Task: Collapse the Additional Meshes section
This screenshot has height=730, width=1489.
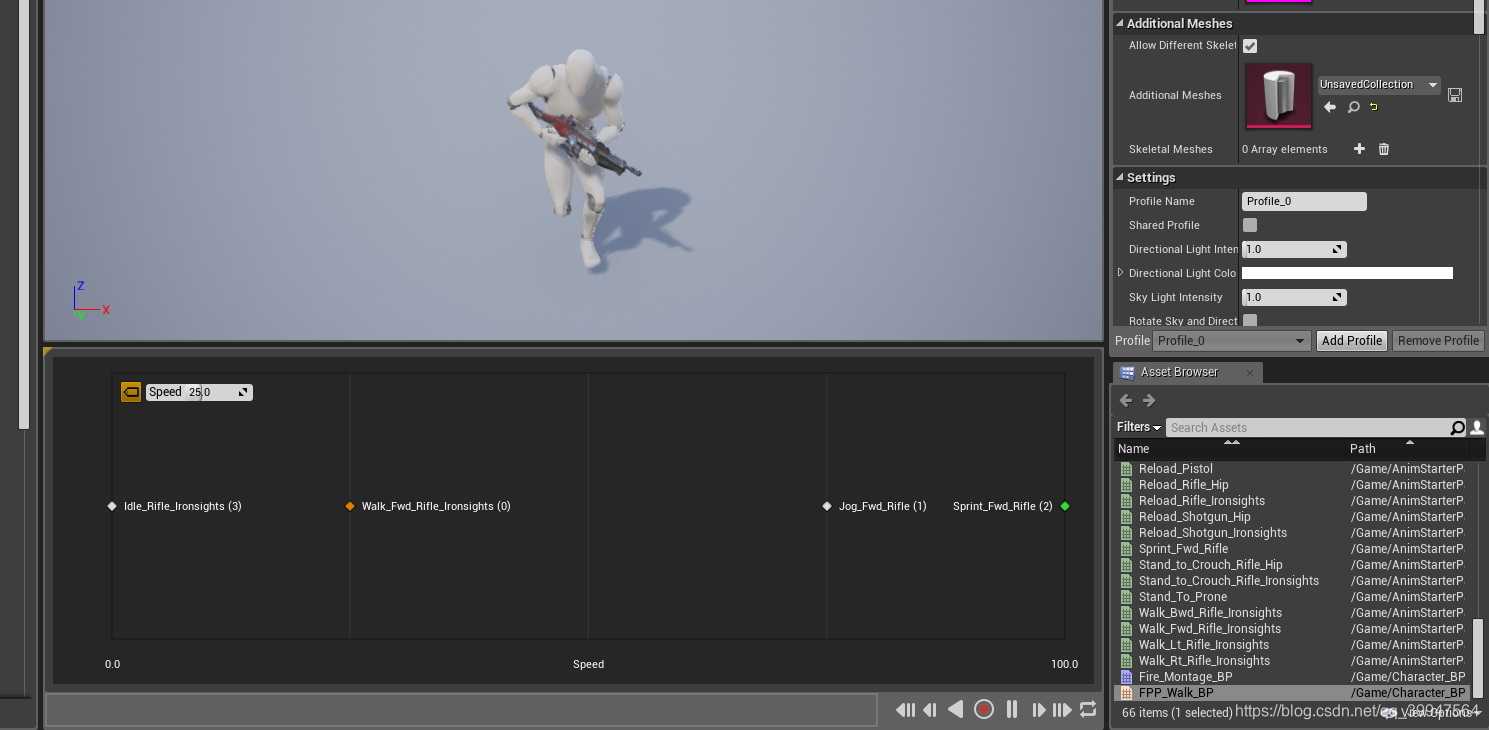Action: pos(1120,24)
